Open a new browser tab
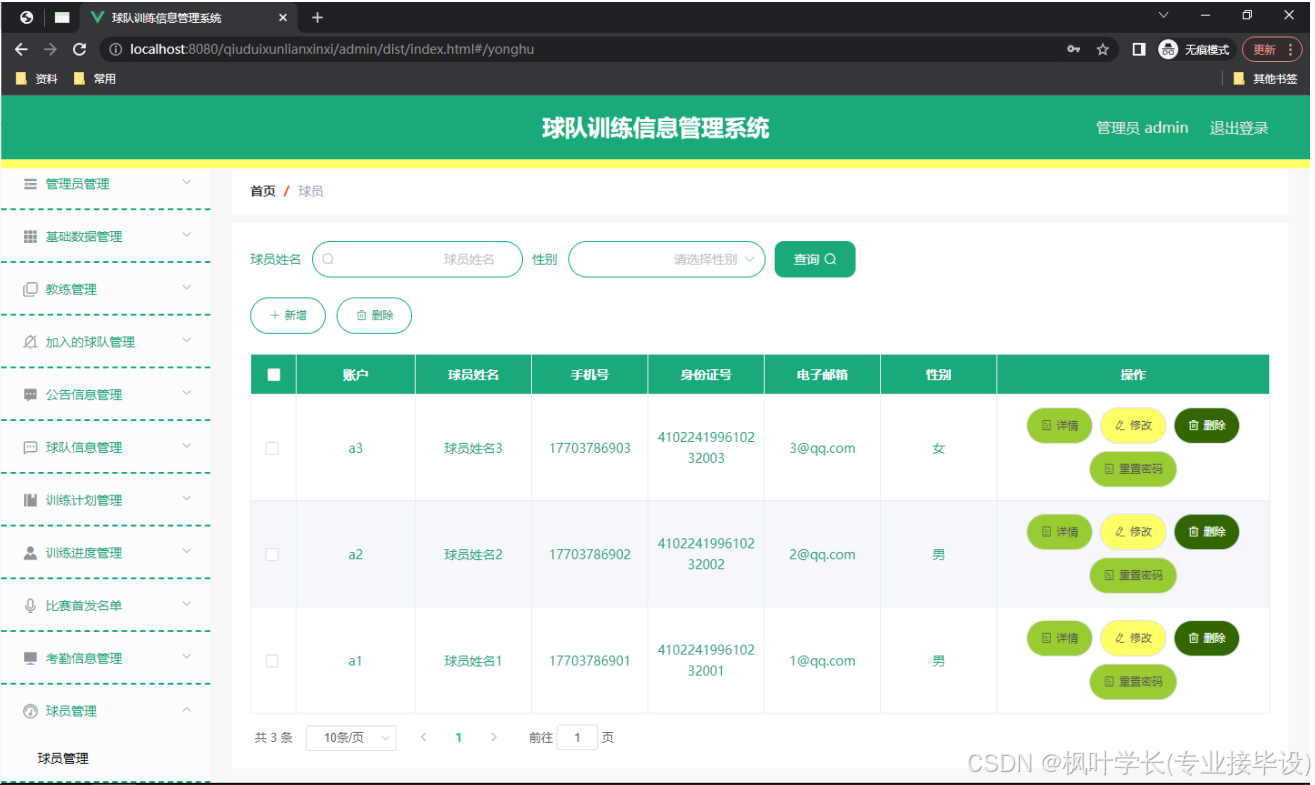The width and height of the screenshot is (1315, 785). [317, 17]
